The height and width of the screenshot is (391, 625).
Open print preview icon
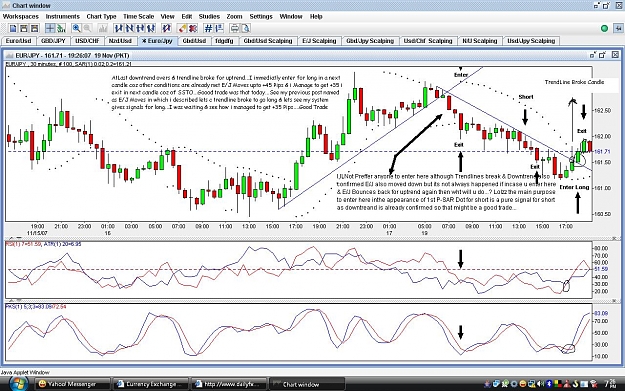(x=245, y=28)
